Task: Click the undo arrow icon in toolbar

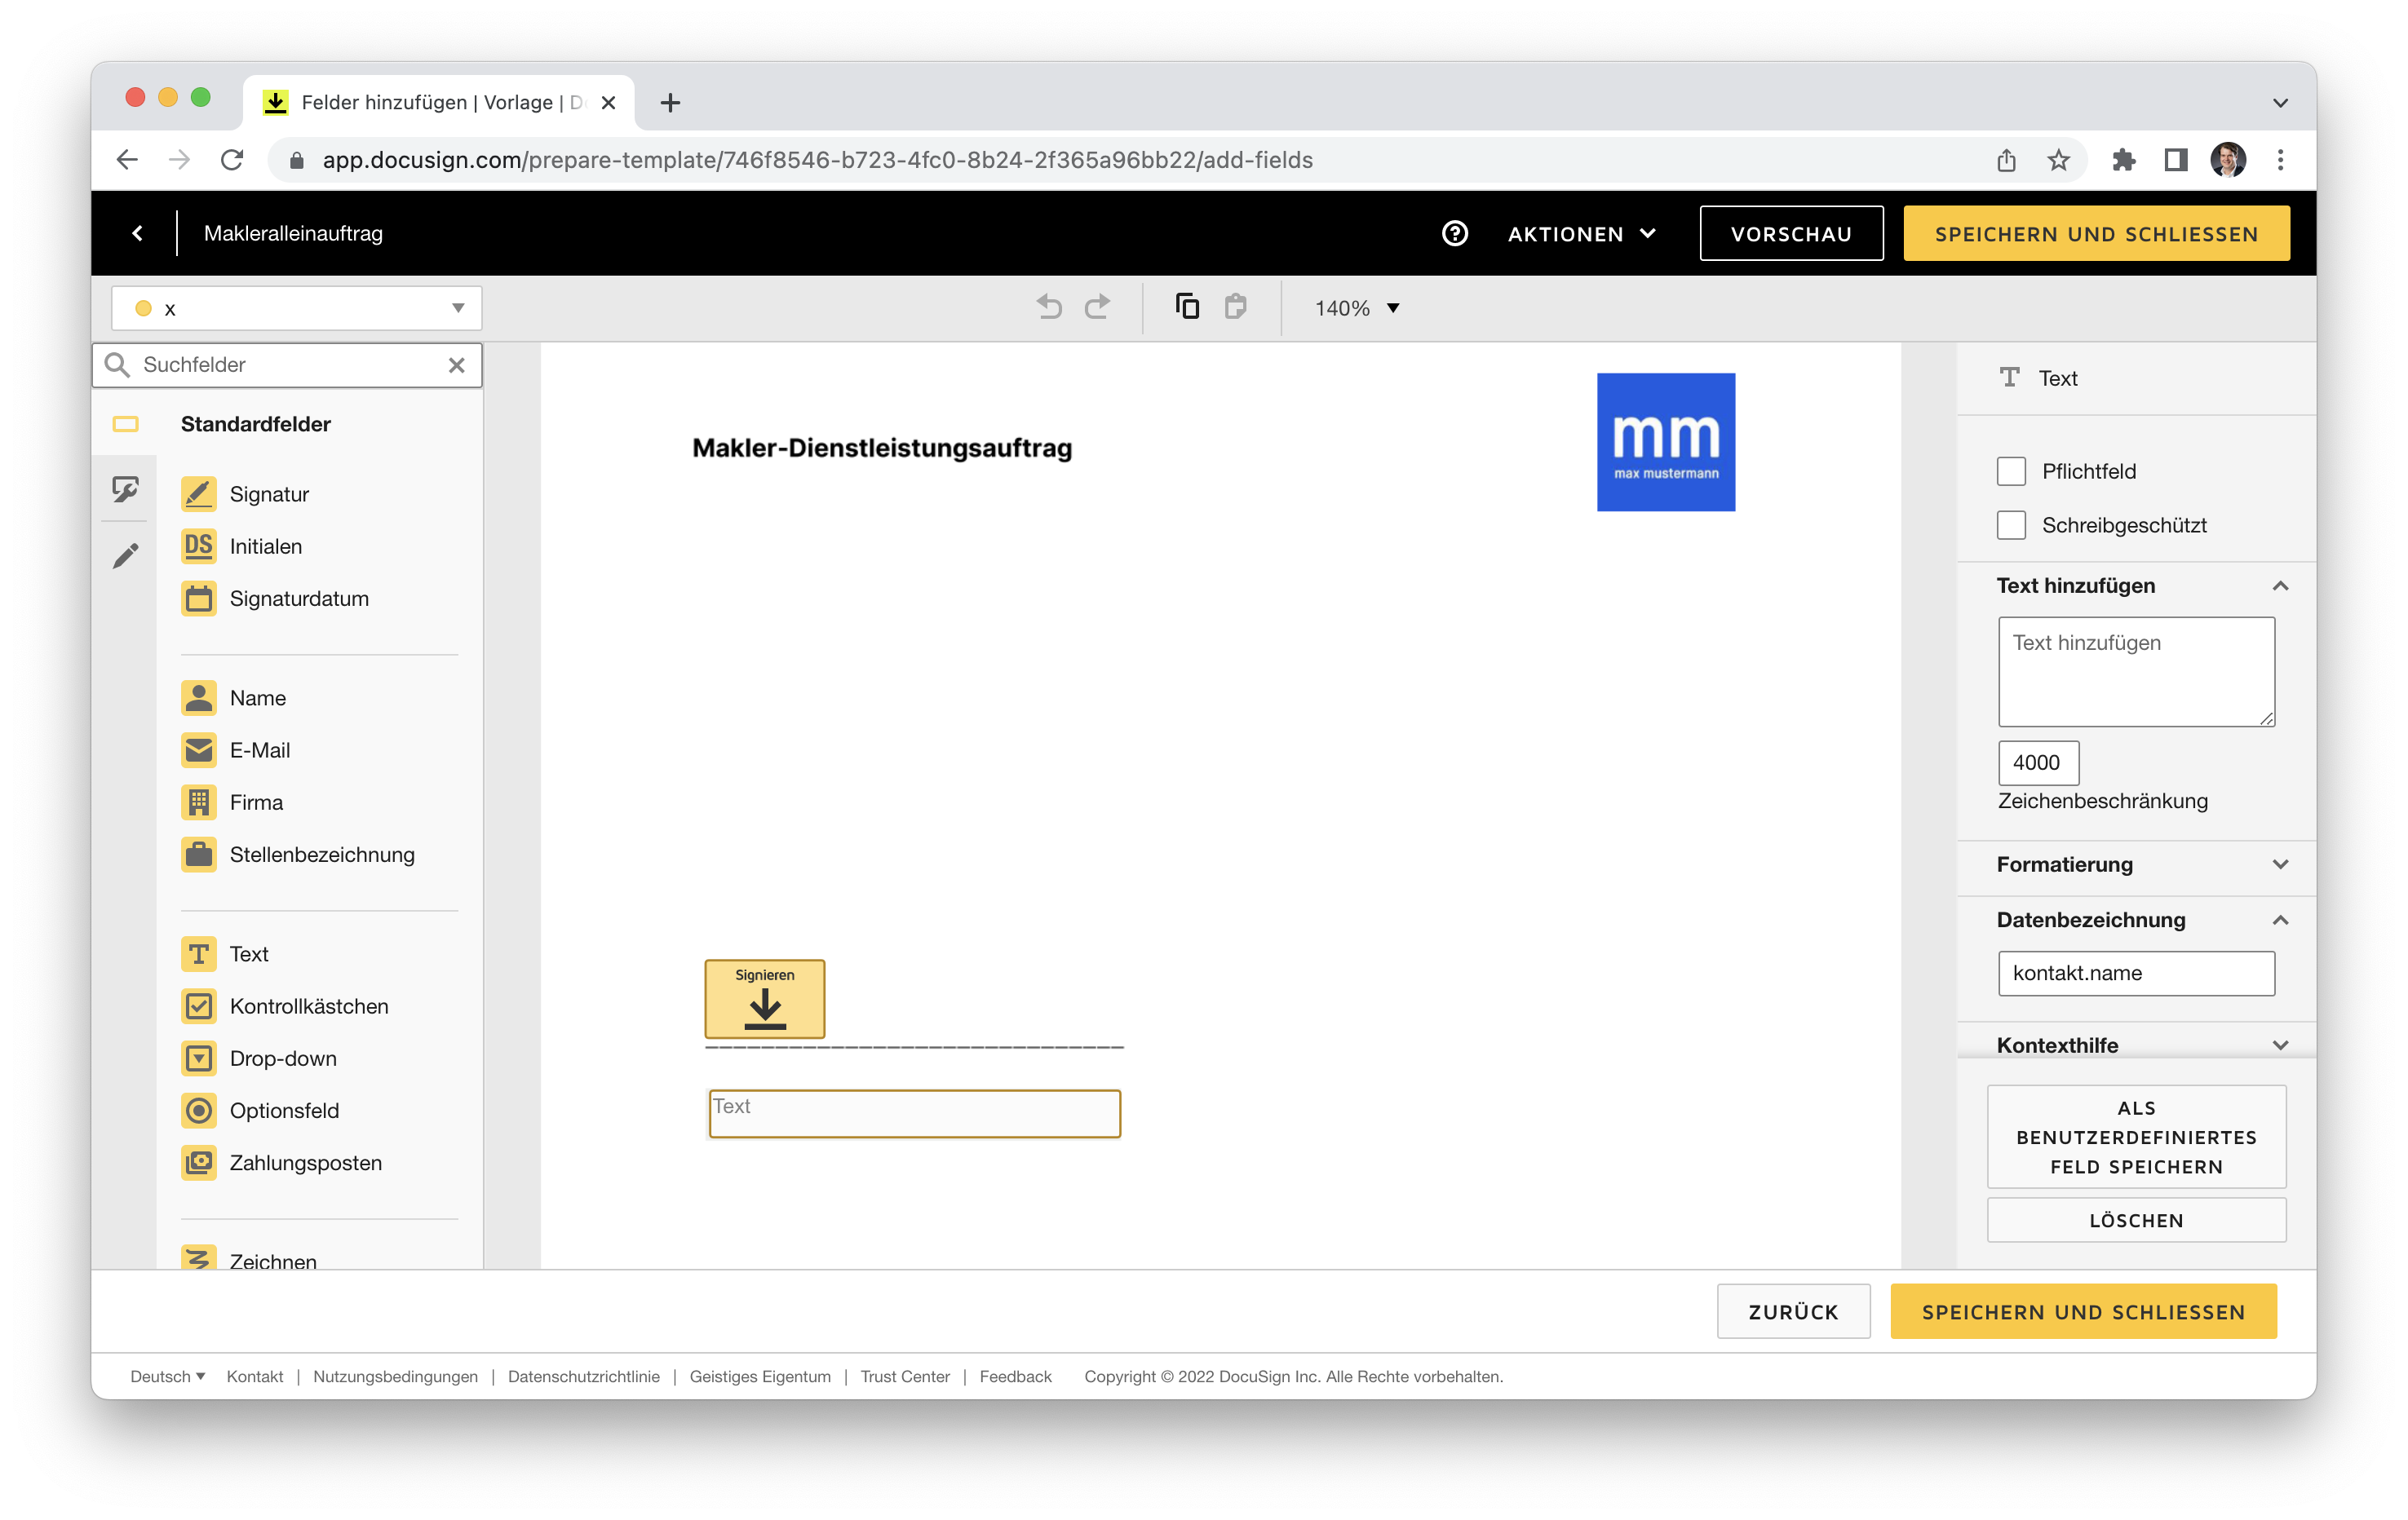Action: click(x=1049, y=307)
